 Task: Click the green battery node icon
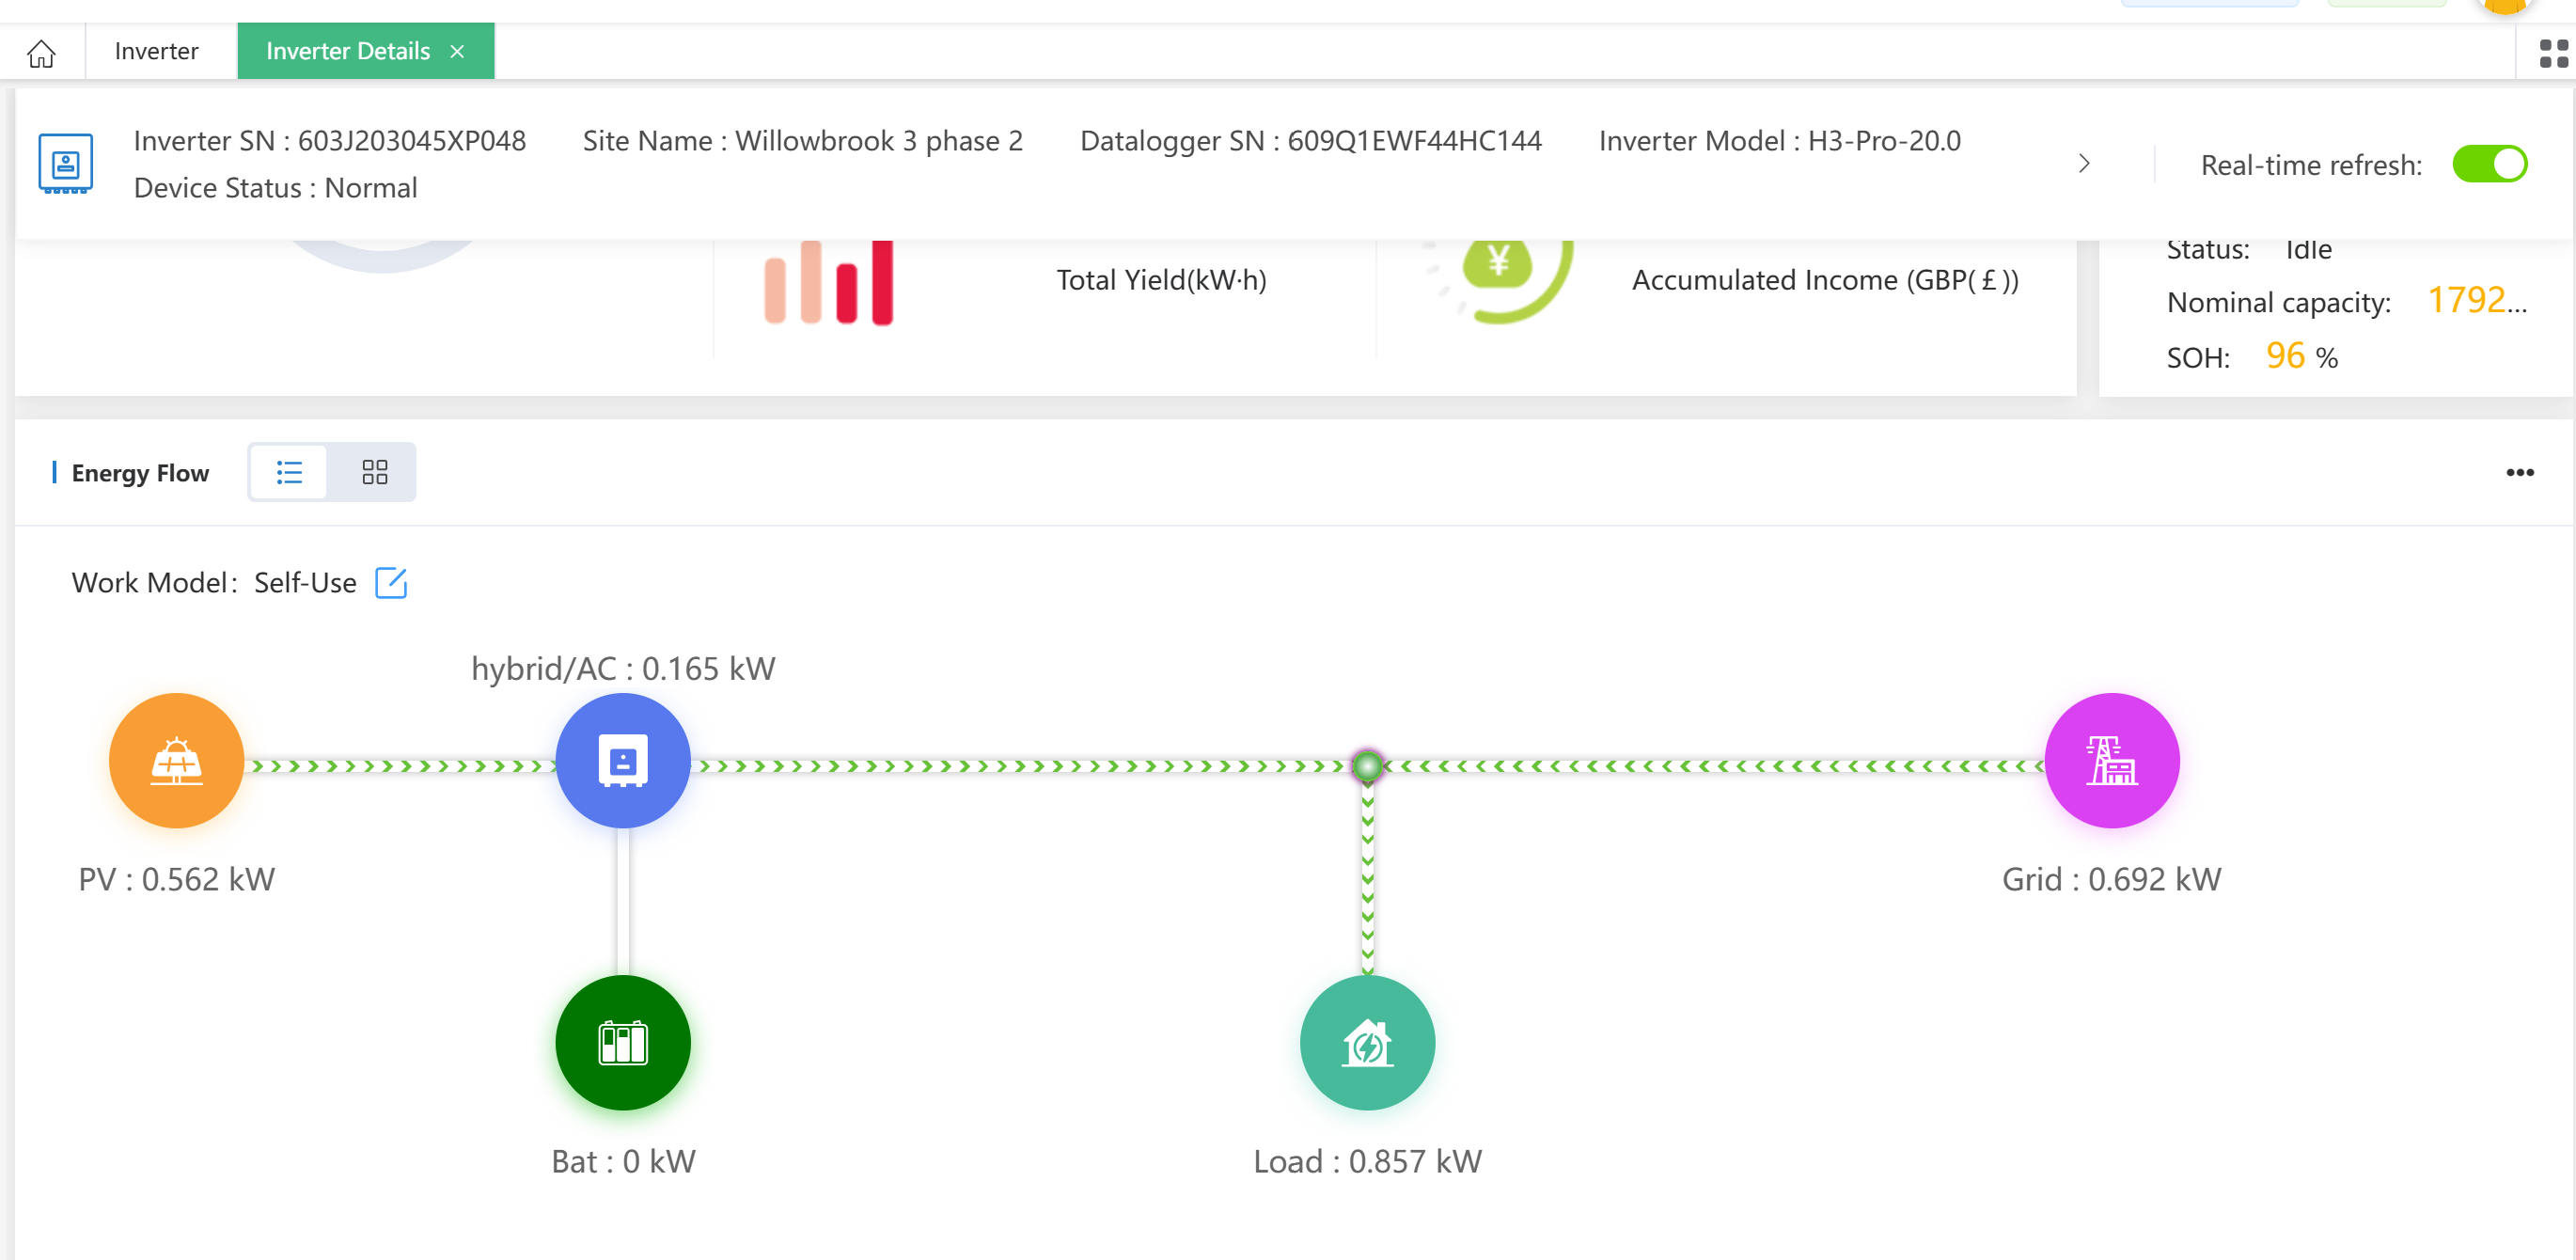pyautogui.click(x=622, y=1042)
